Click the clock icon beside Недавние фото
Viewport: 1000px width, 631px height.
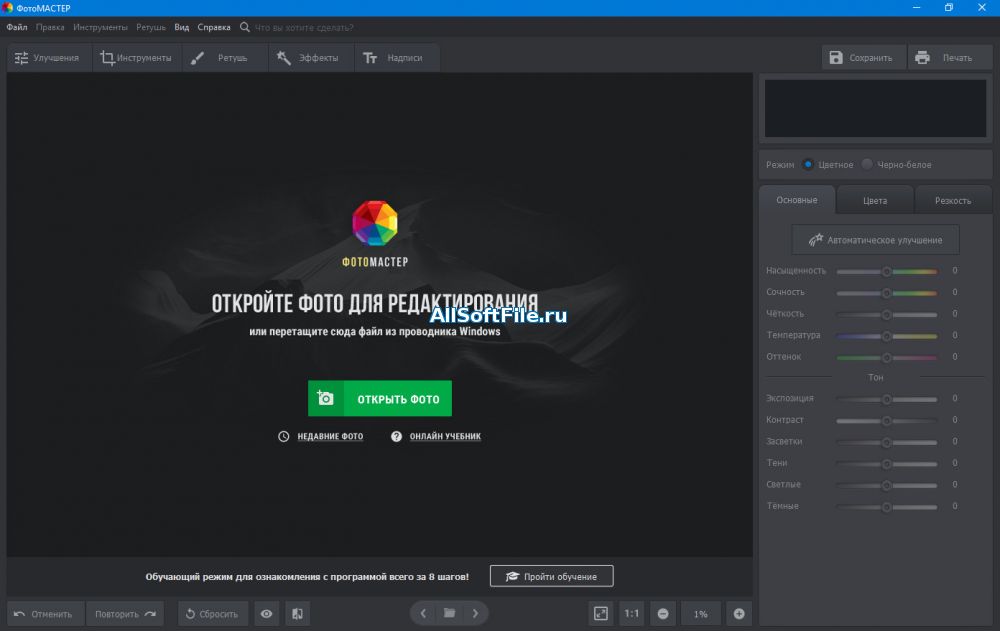pos(284,436)
